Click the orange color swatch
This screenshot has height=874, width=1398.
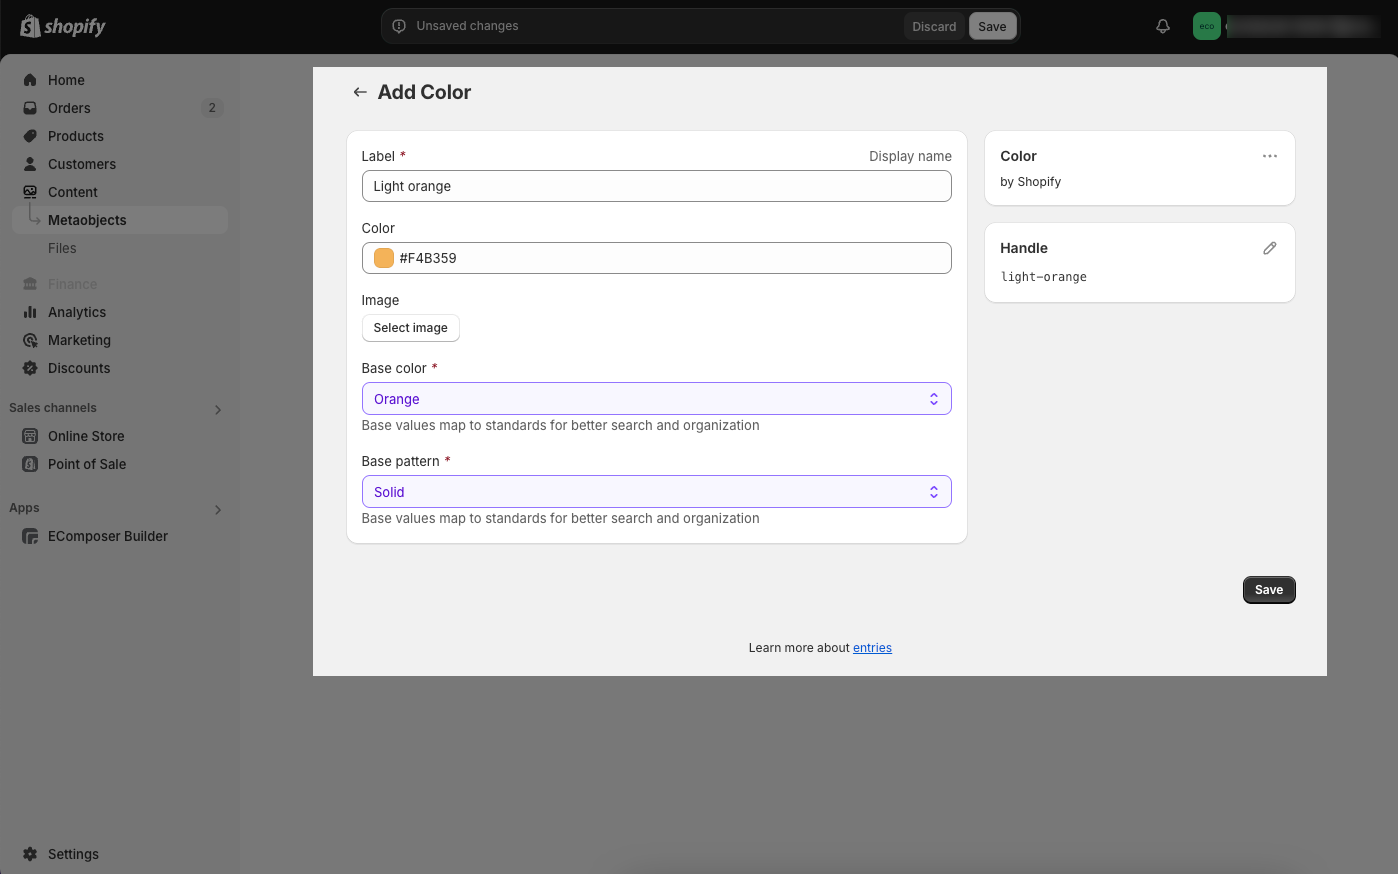(384, 258)
